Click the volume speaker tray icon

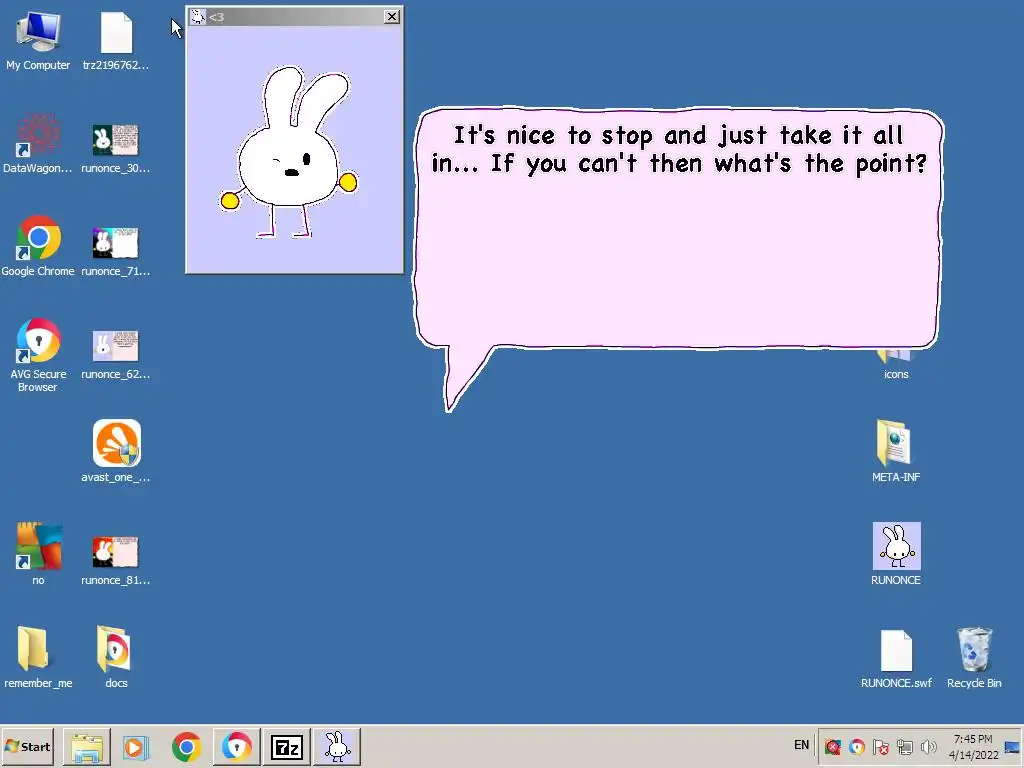pyautogui.click(x=928, y=746)
